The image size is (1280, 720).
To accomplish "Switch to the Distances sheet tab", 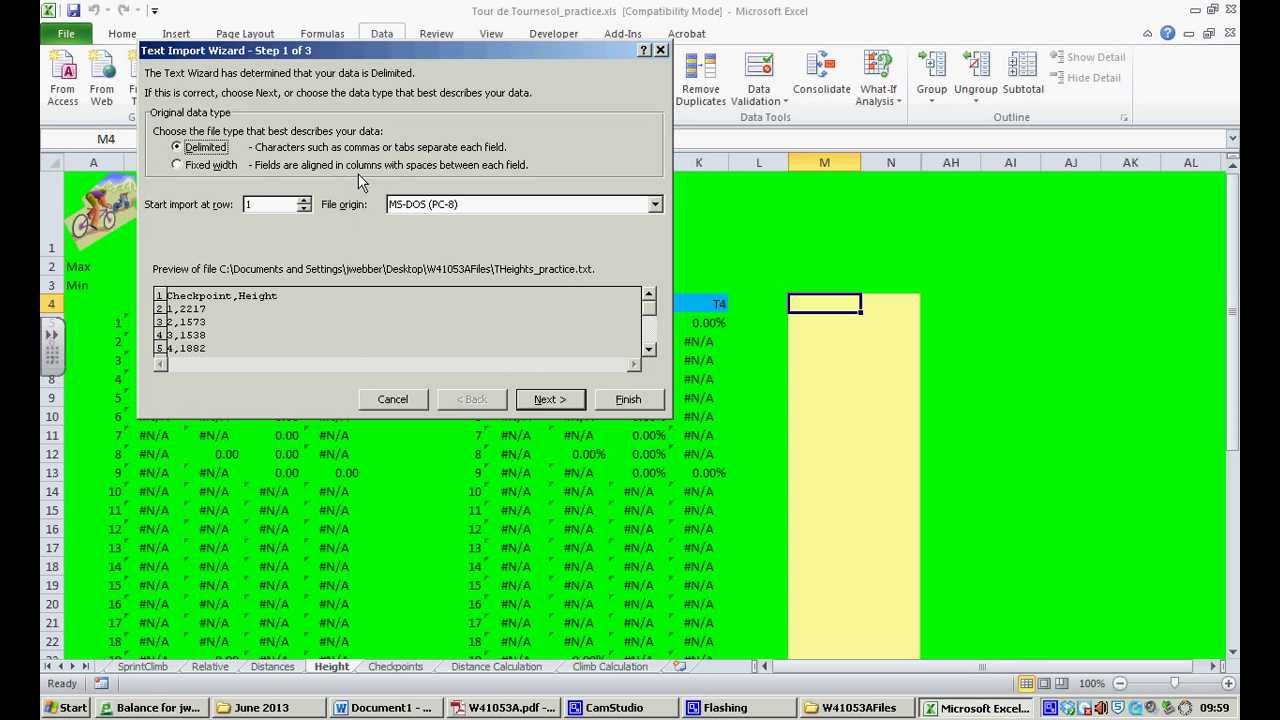I will tap(273, 667).
